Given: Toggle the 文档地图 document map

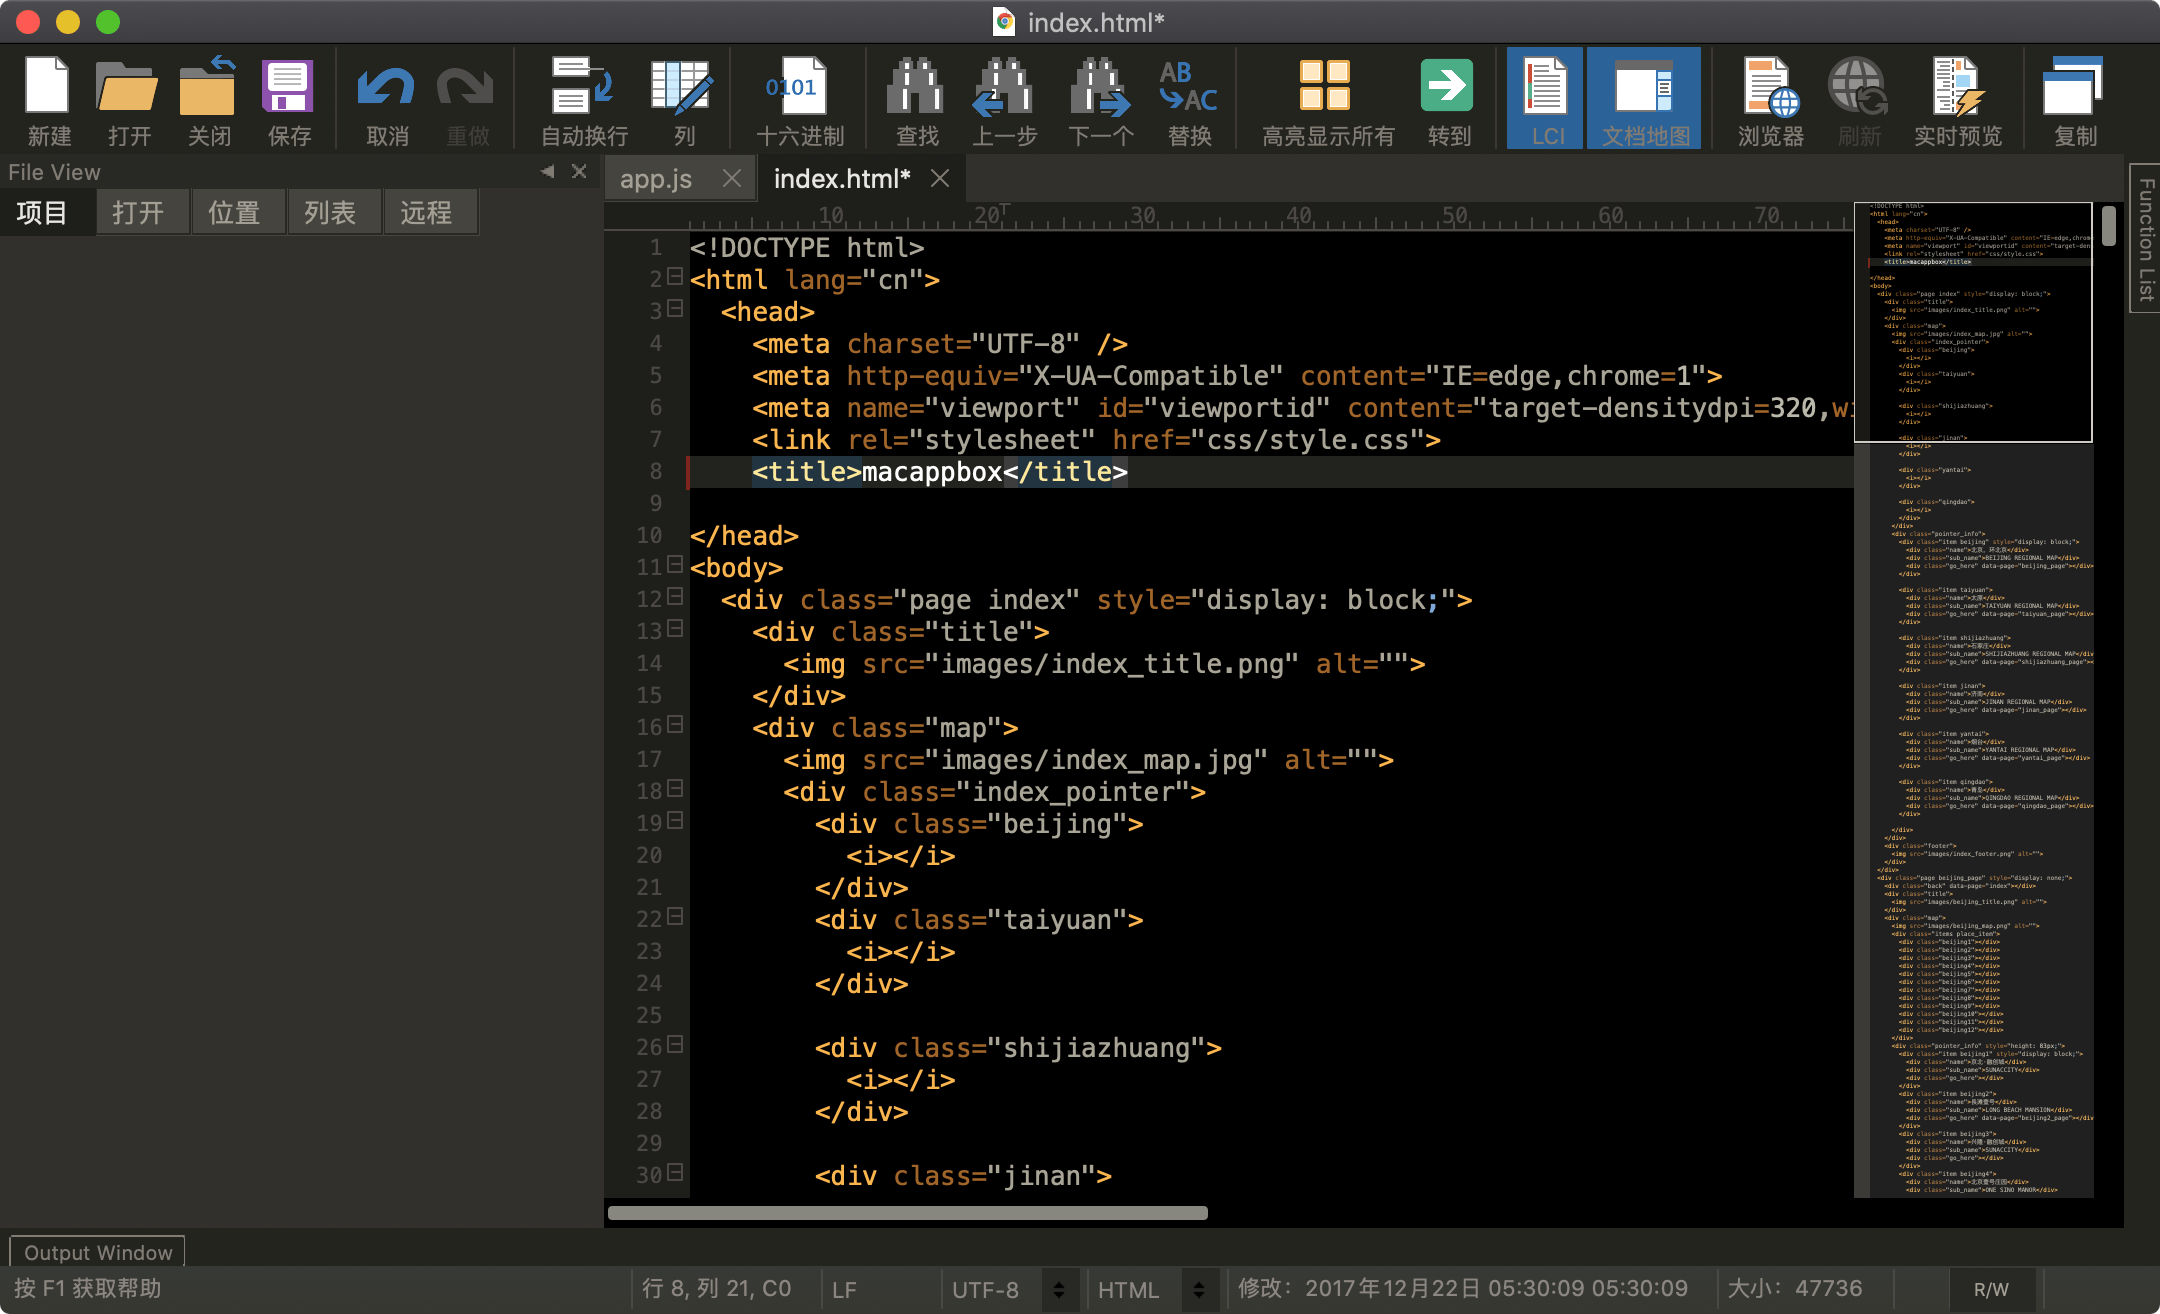Looking at the screenshot, I should [1645, 98].
